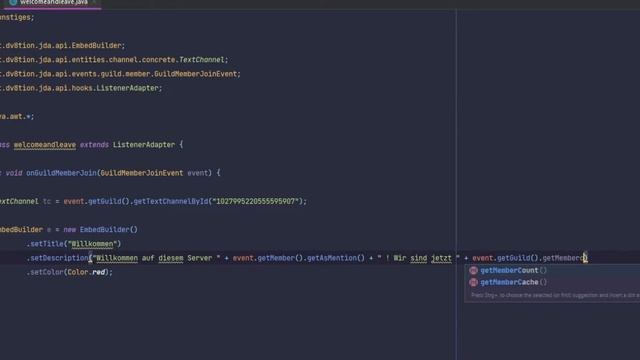
Task: Click the channel ID string "1027995220555595907"
Action: click(256, 201)
